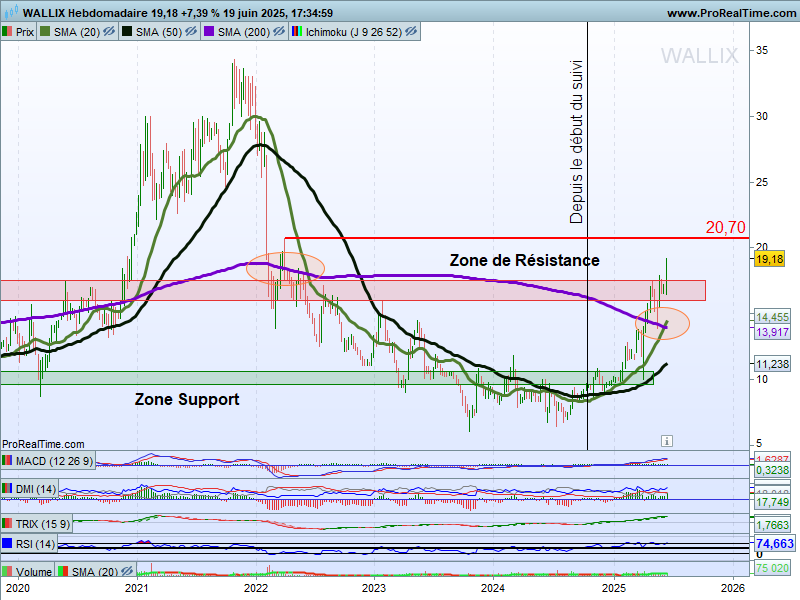Select the Zone de Résistance annotation text
The width and height of the screenshot is (800, 600).
524,260
